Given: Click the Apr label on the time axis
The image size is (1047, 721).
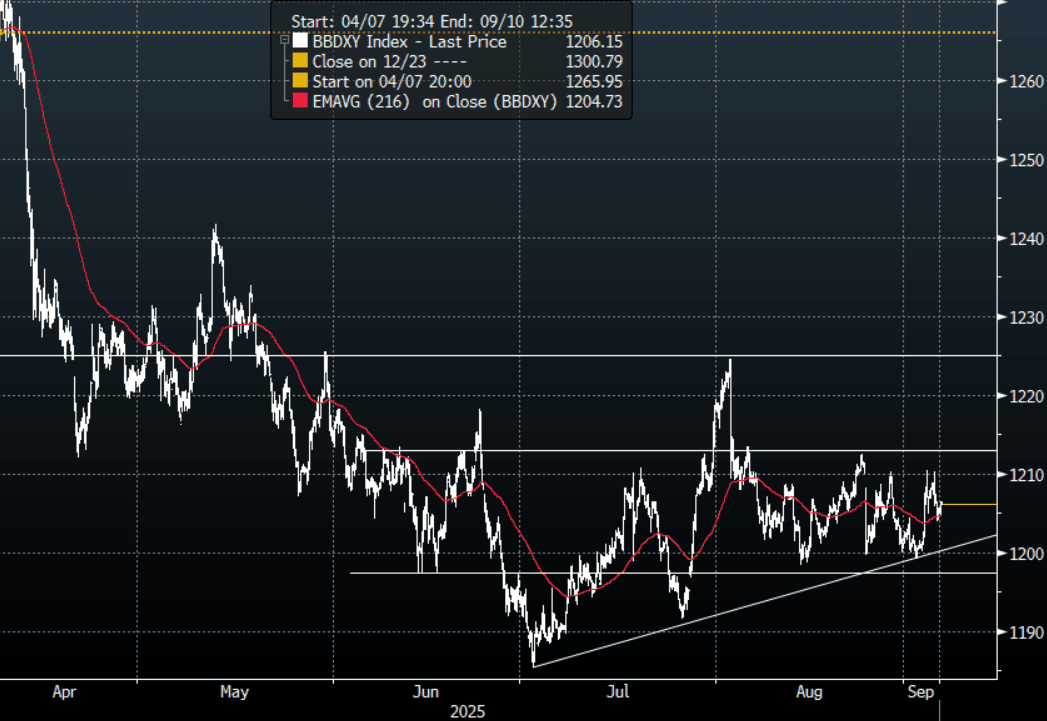Looking at the screenshot, I should tap(64, 691).
